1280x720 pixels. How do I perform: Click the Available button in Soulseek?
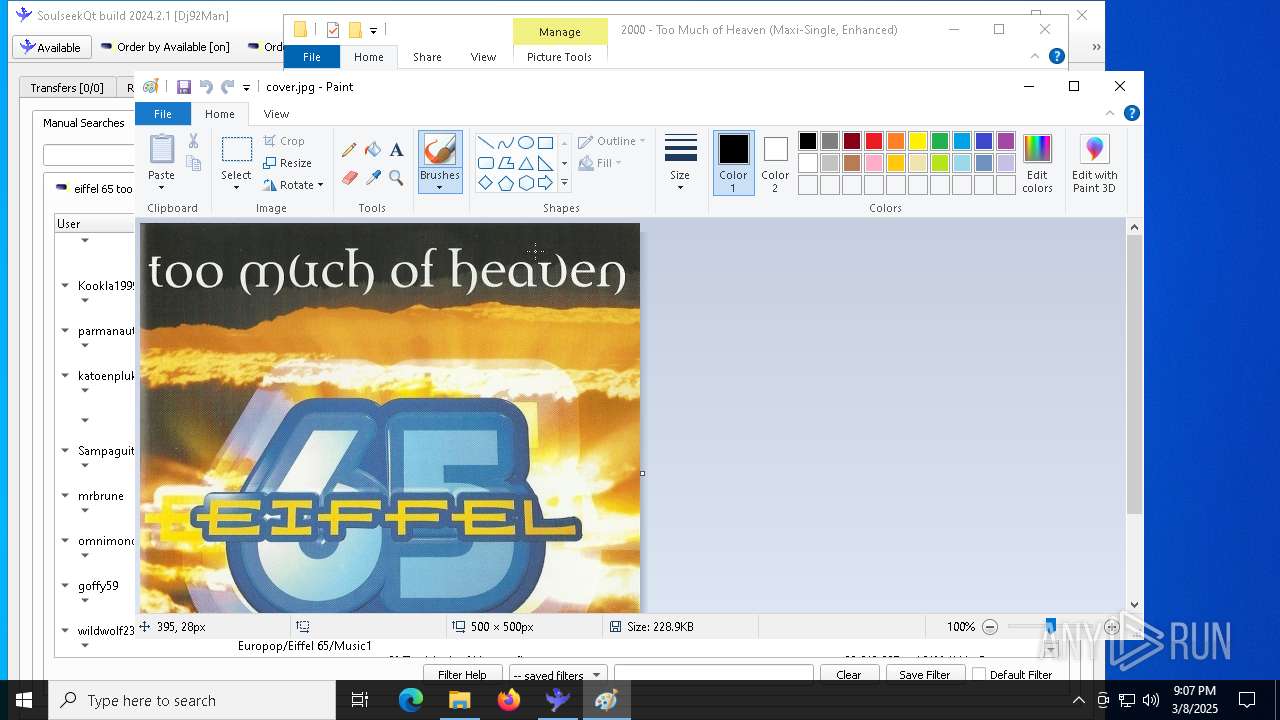coord(51,47)
